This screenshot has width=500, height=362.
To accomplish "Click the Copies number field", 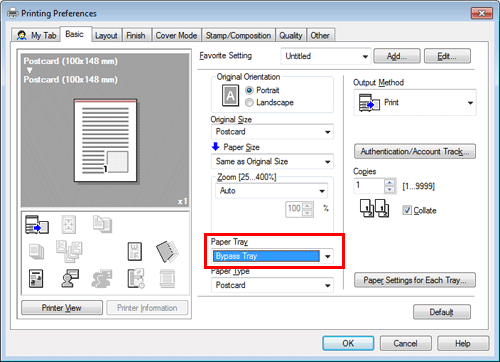I will [369, 186].
